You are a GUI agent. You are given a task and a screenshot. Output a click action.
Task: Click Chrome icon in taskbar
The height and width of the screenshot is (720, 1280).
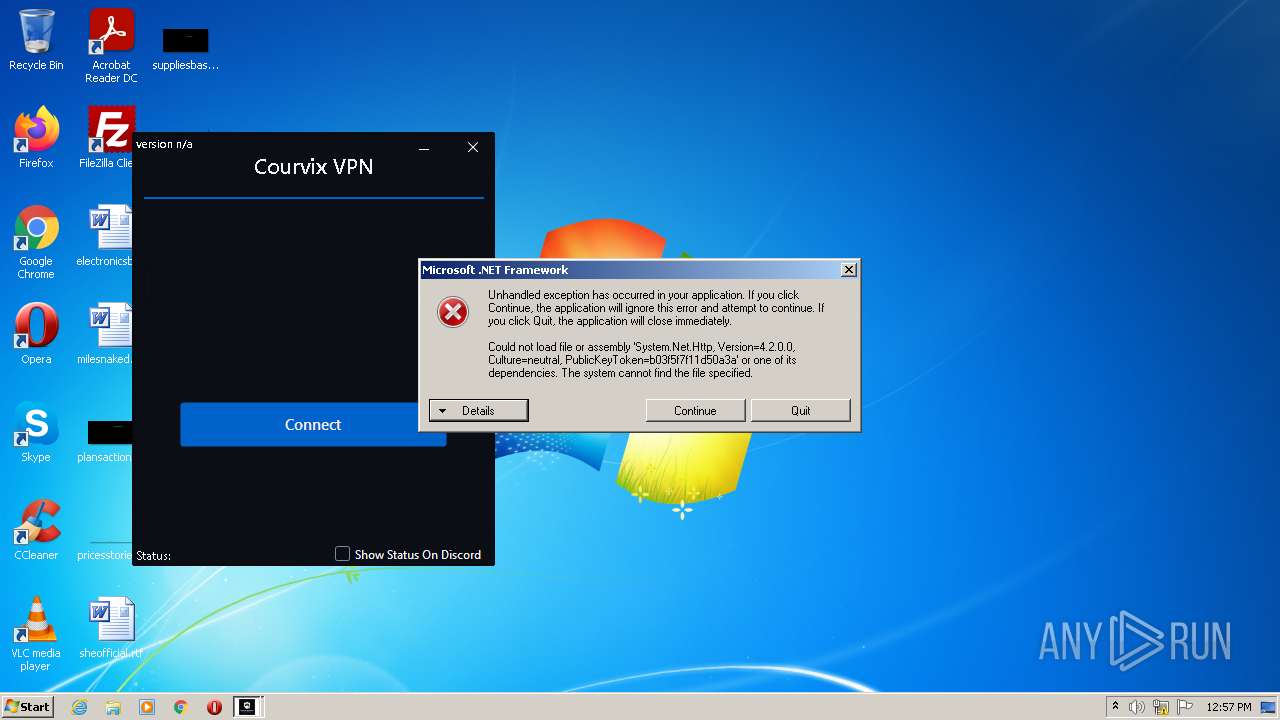click(181, 707)
